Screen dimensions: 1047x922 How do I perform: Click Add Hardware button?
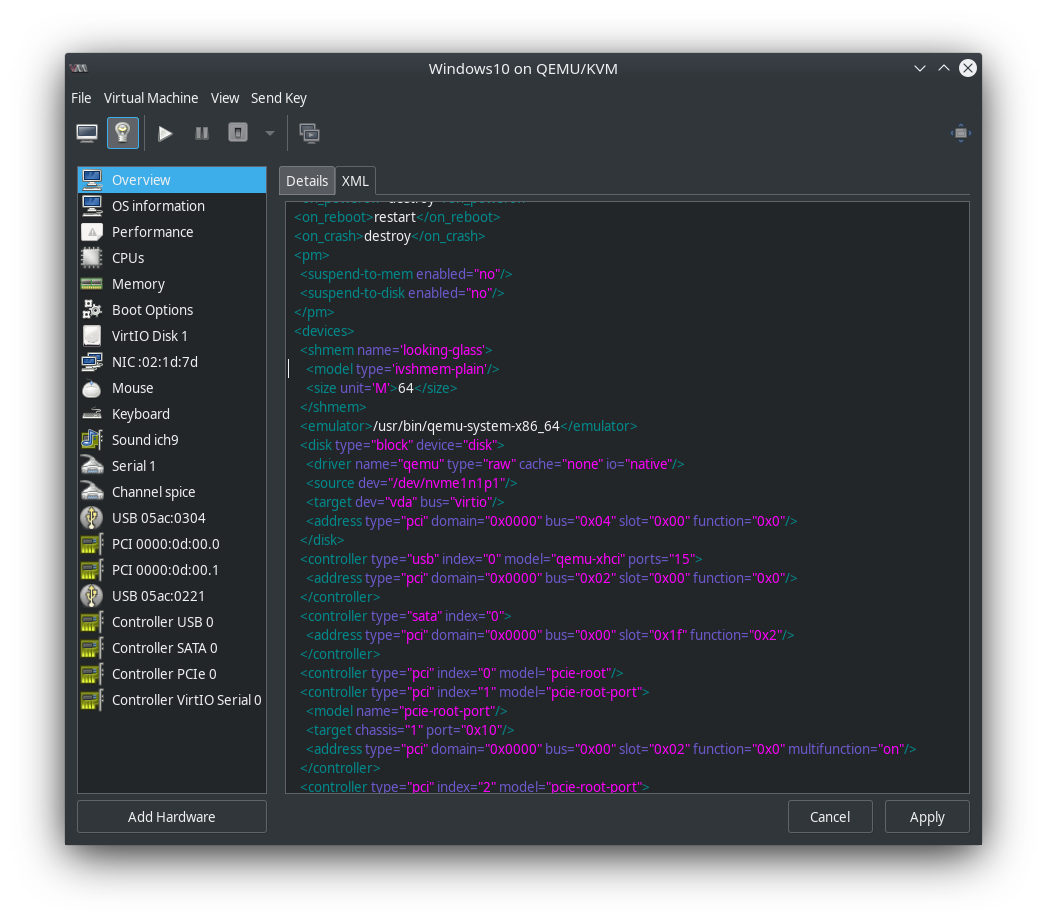coord(172,817)
